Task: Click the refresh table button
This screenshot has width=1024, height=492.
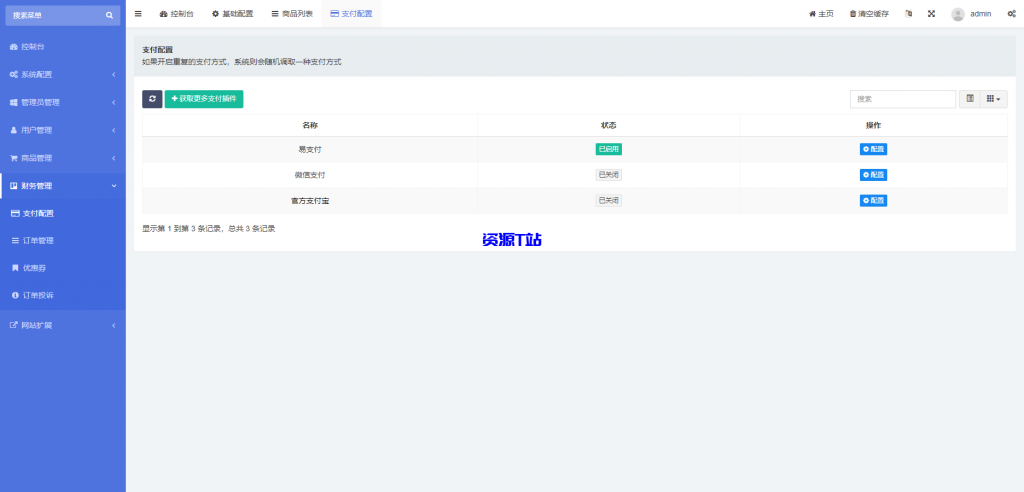Action: [152, 99]
